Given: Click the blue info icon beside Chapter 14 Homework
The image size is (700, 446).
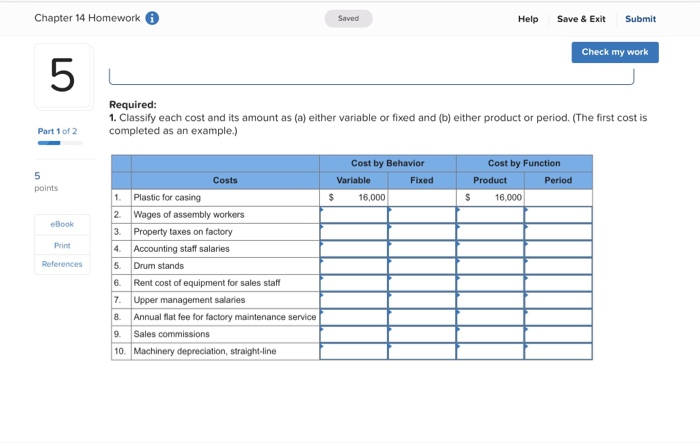Looking at the screenshot, I should click(x=152, y=18).
